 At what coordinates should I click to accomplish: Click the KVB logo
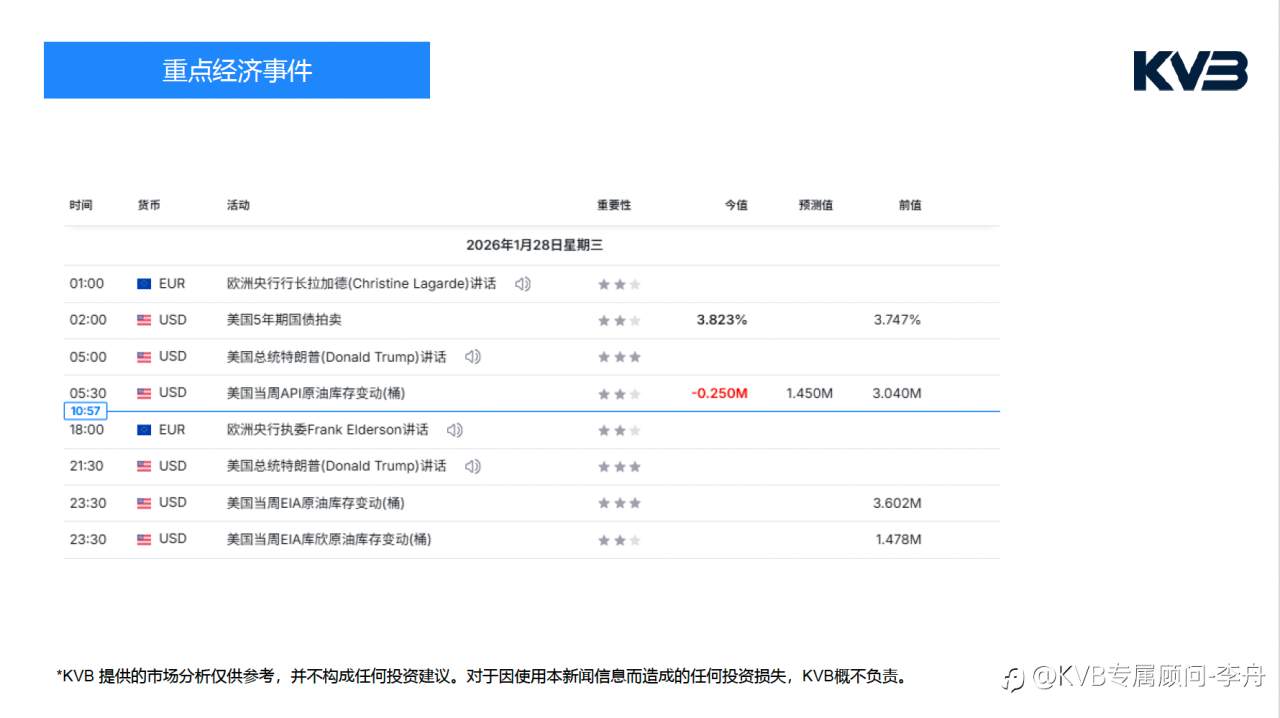click(1191, 71)
